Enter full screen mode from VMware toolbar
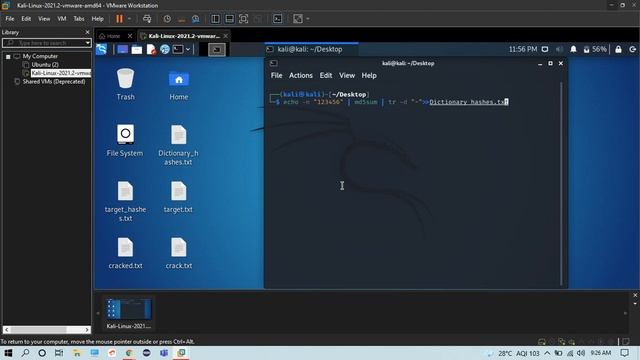The height and width of the screenshot is (360, 640). (243, 19)
